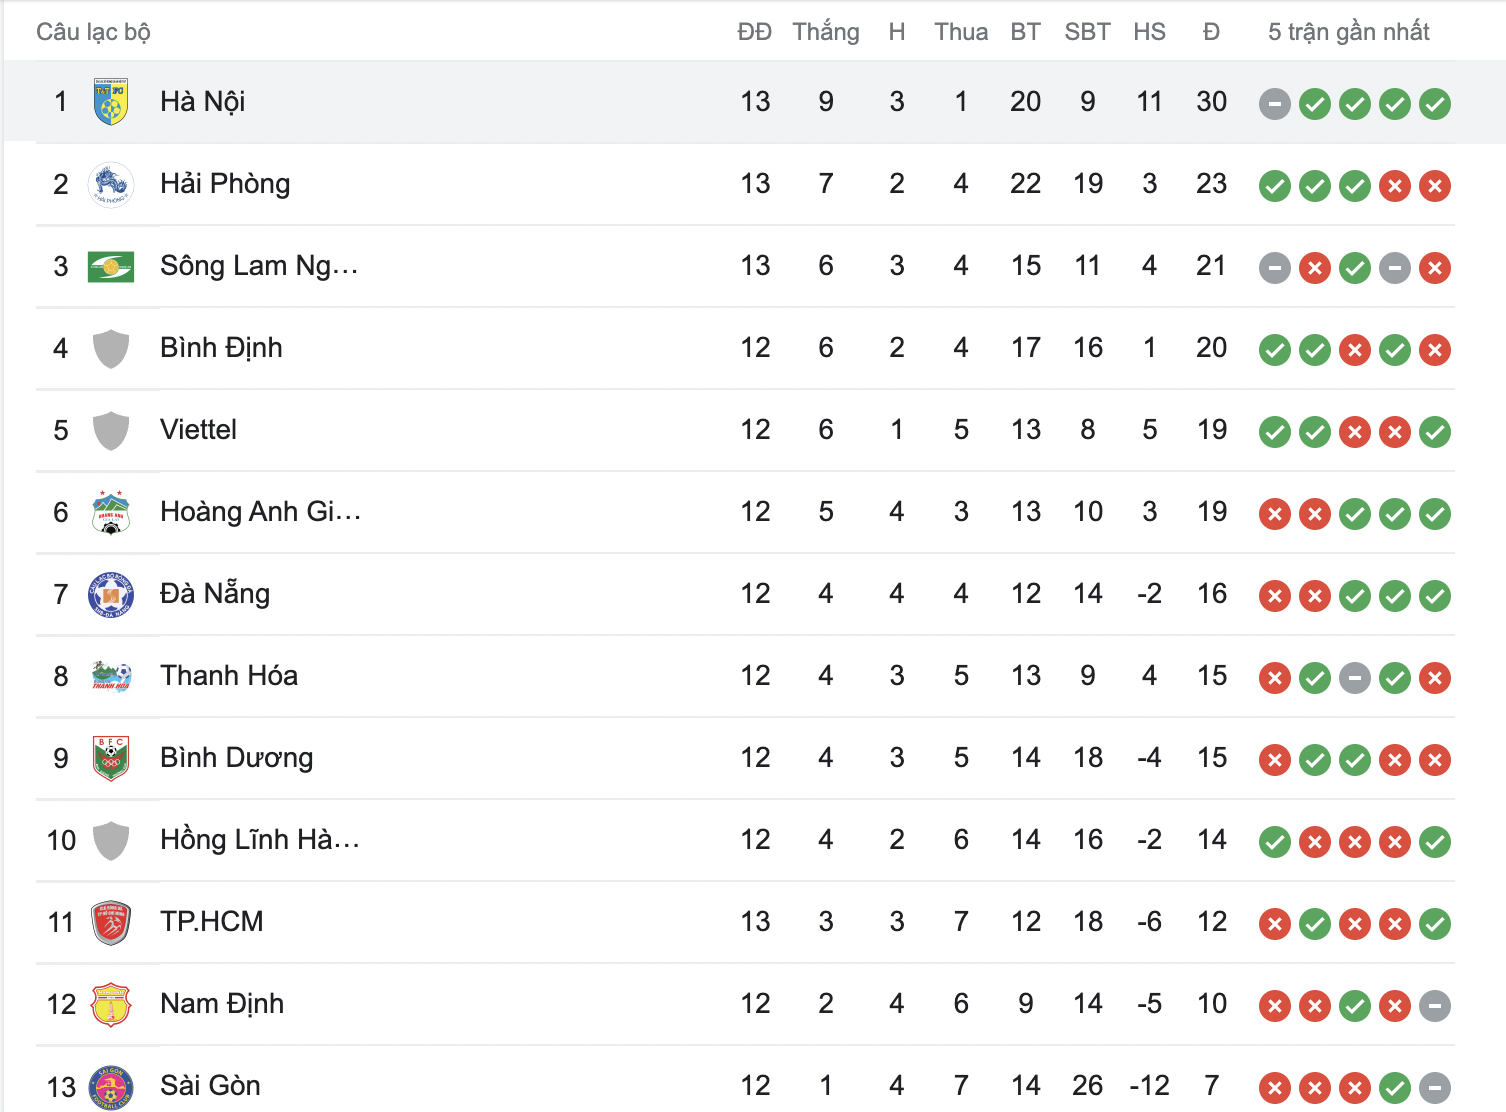Image resolution: width=1506 pixels, height=1112 pixels.
Task: Click the Câu lạc bộ column header
Action: click(93, 32)
